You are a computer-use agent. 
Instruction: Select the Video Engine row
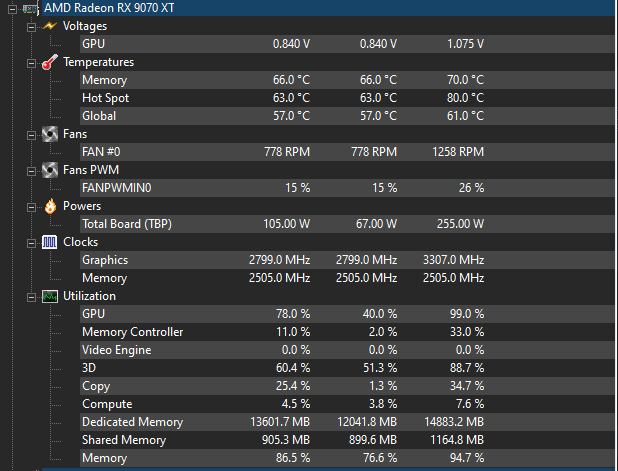(347, 350)
